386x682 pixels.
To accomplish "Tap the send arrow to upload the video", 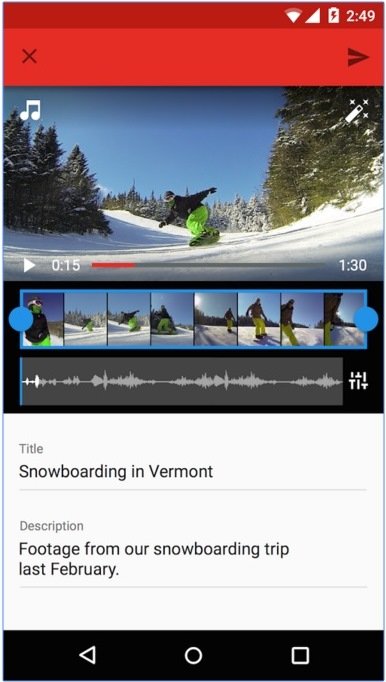I will point(358,57).
